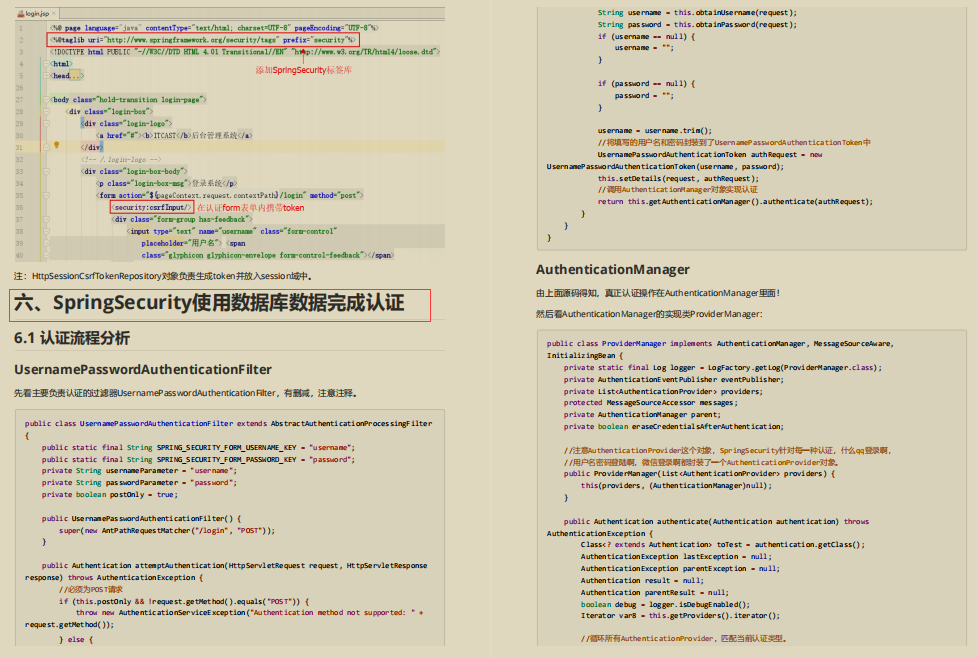978x658 pixels.
Task: Click sentence 然后看AuthenticationManager的实现类ProviderManager
Action: [x=649, y=314]
